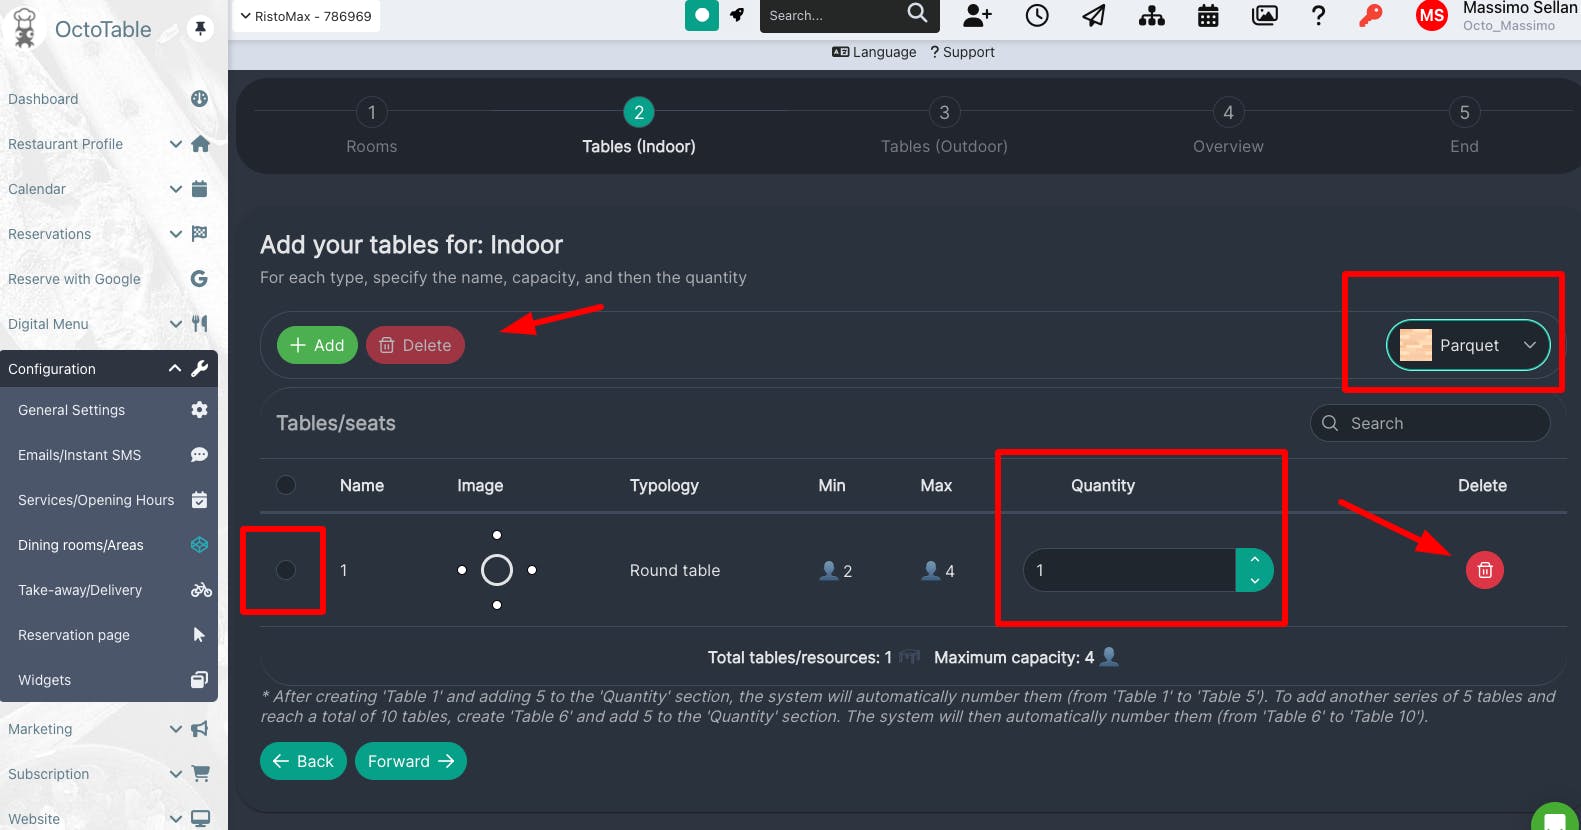Open the green chat widget
The width and height of the screenshot is (1581, 830).
point(1555,819)
